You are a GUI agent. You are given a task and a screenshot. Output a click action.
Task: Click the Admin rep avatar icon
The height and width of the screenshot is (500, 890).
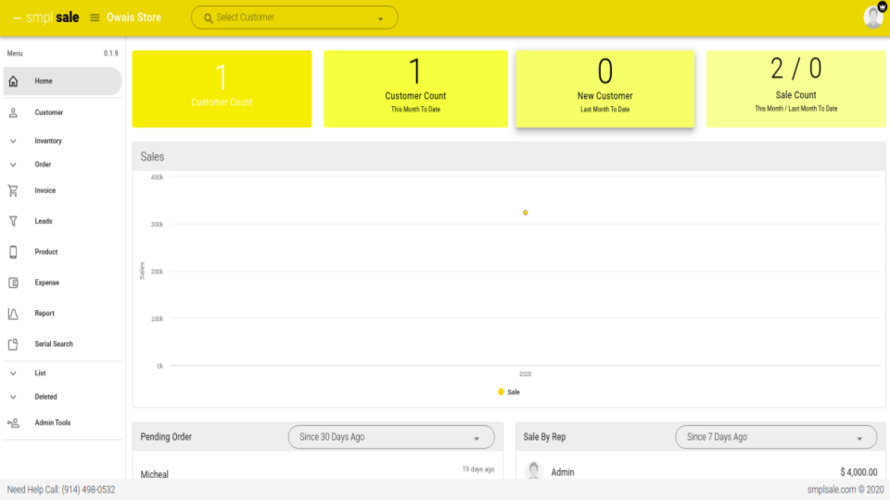tap(534, 471)
